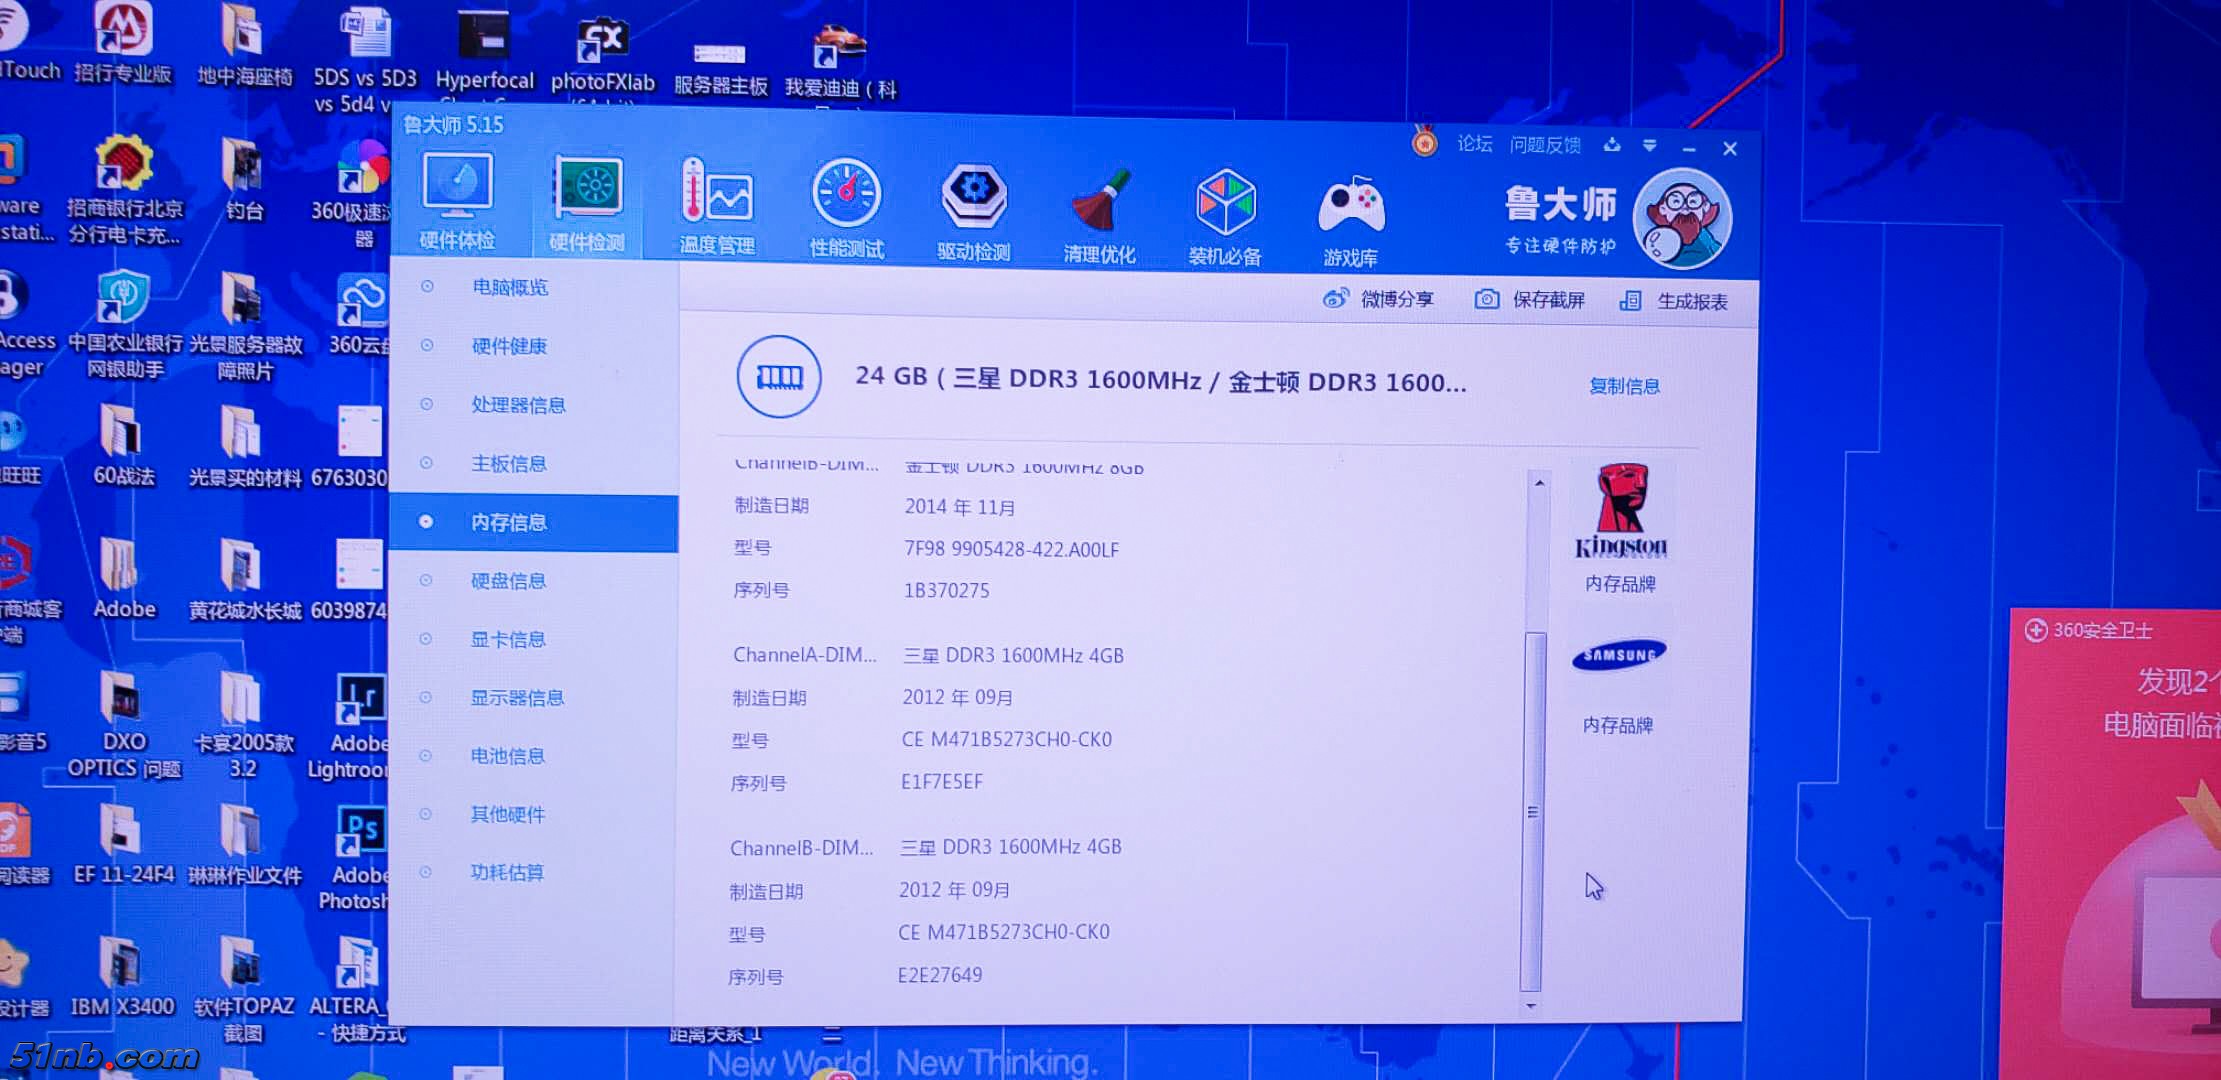
Task: Select the 驱动检测 driver detection icon
Action: 974,196
